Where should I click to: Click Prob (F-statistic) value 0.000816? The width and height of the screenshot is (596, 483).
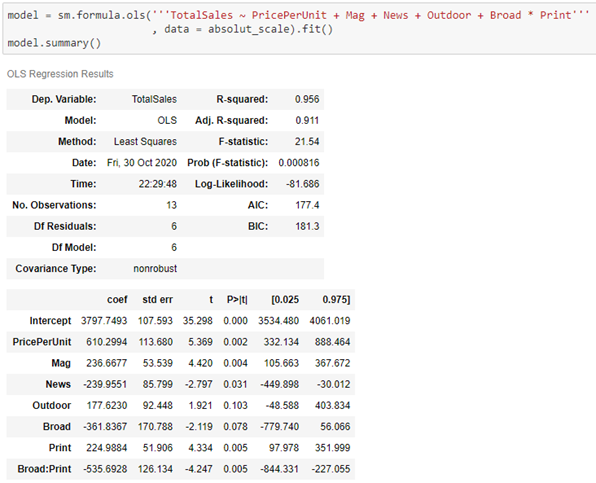click(x=299, y=163)
